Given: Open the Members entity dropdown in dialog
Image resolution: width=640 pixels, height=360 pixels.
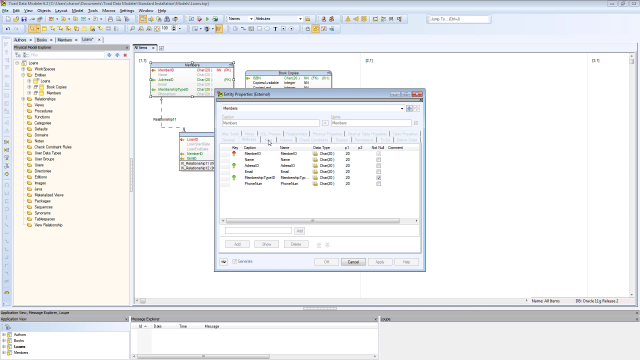Looking at the screenshot, I should (402, 109).
